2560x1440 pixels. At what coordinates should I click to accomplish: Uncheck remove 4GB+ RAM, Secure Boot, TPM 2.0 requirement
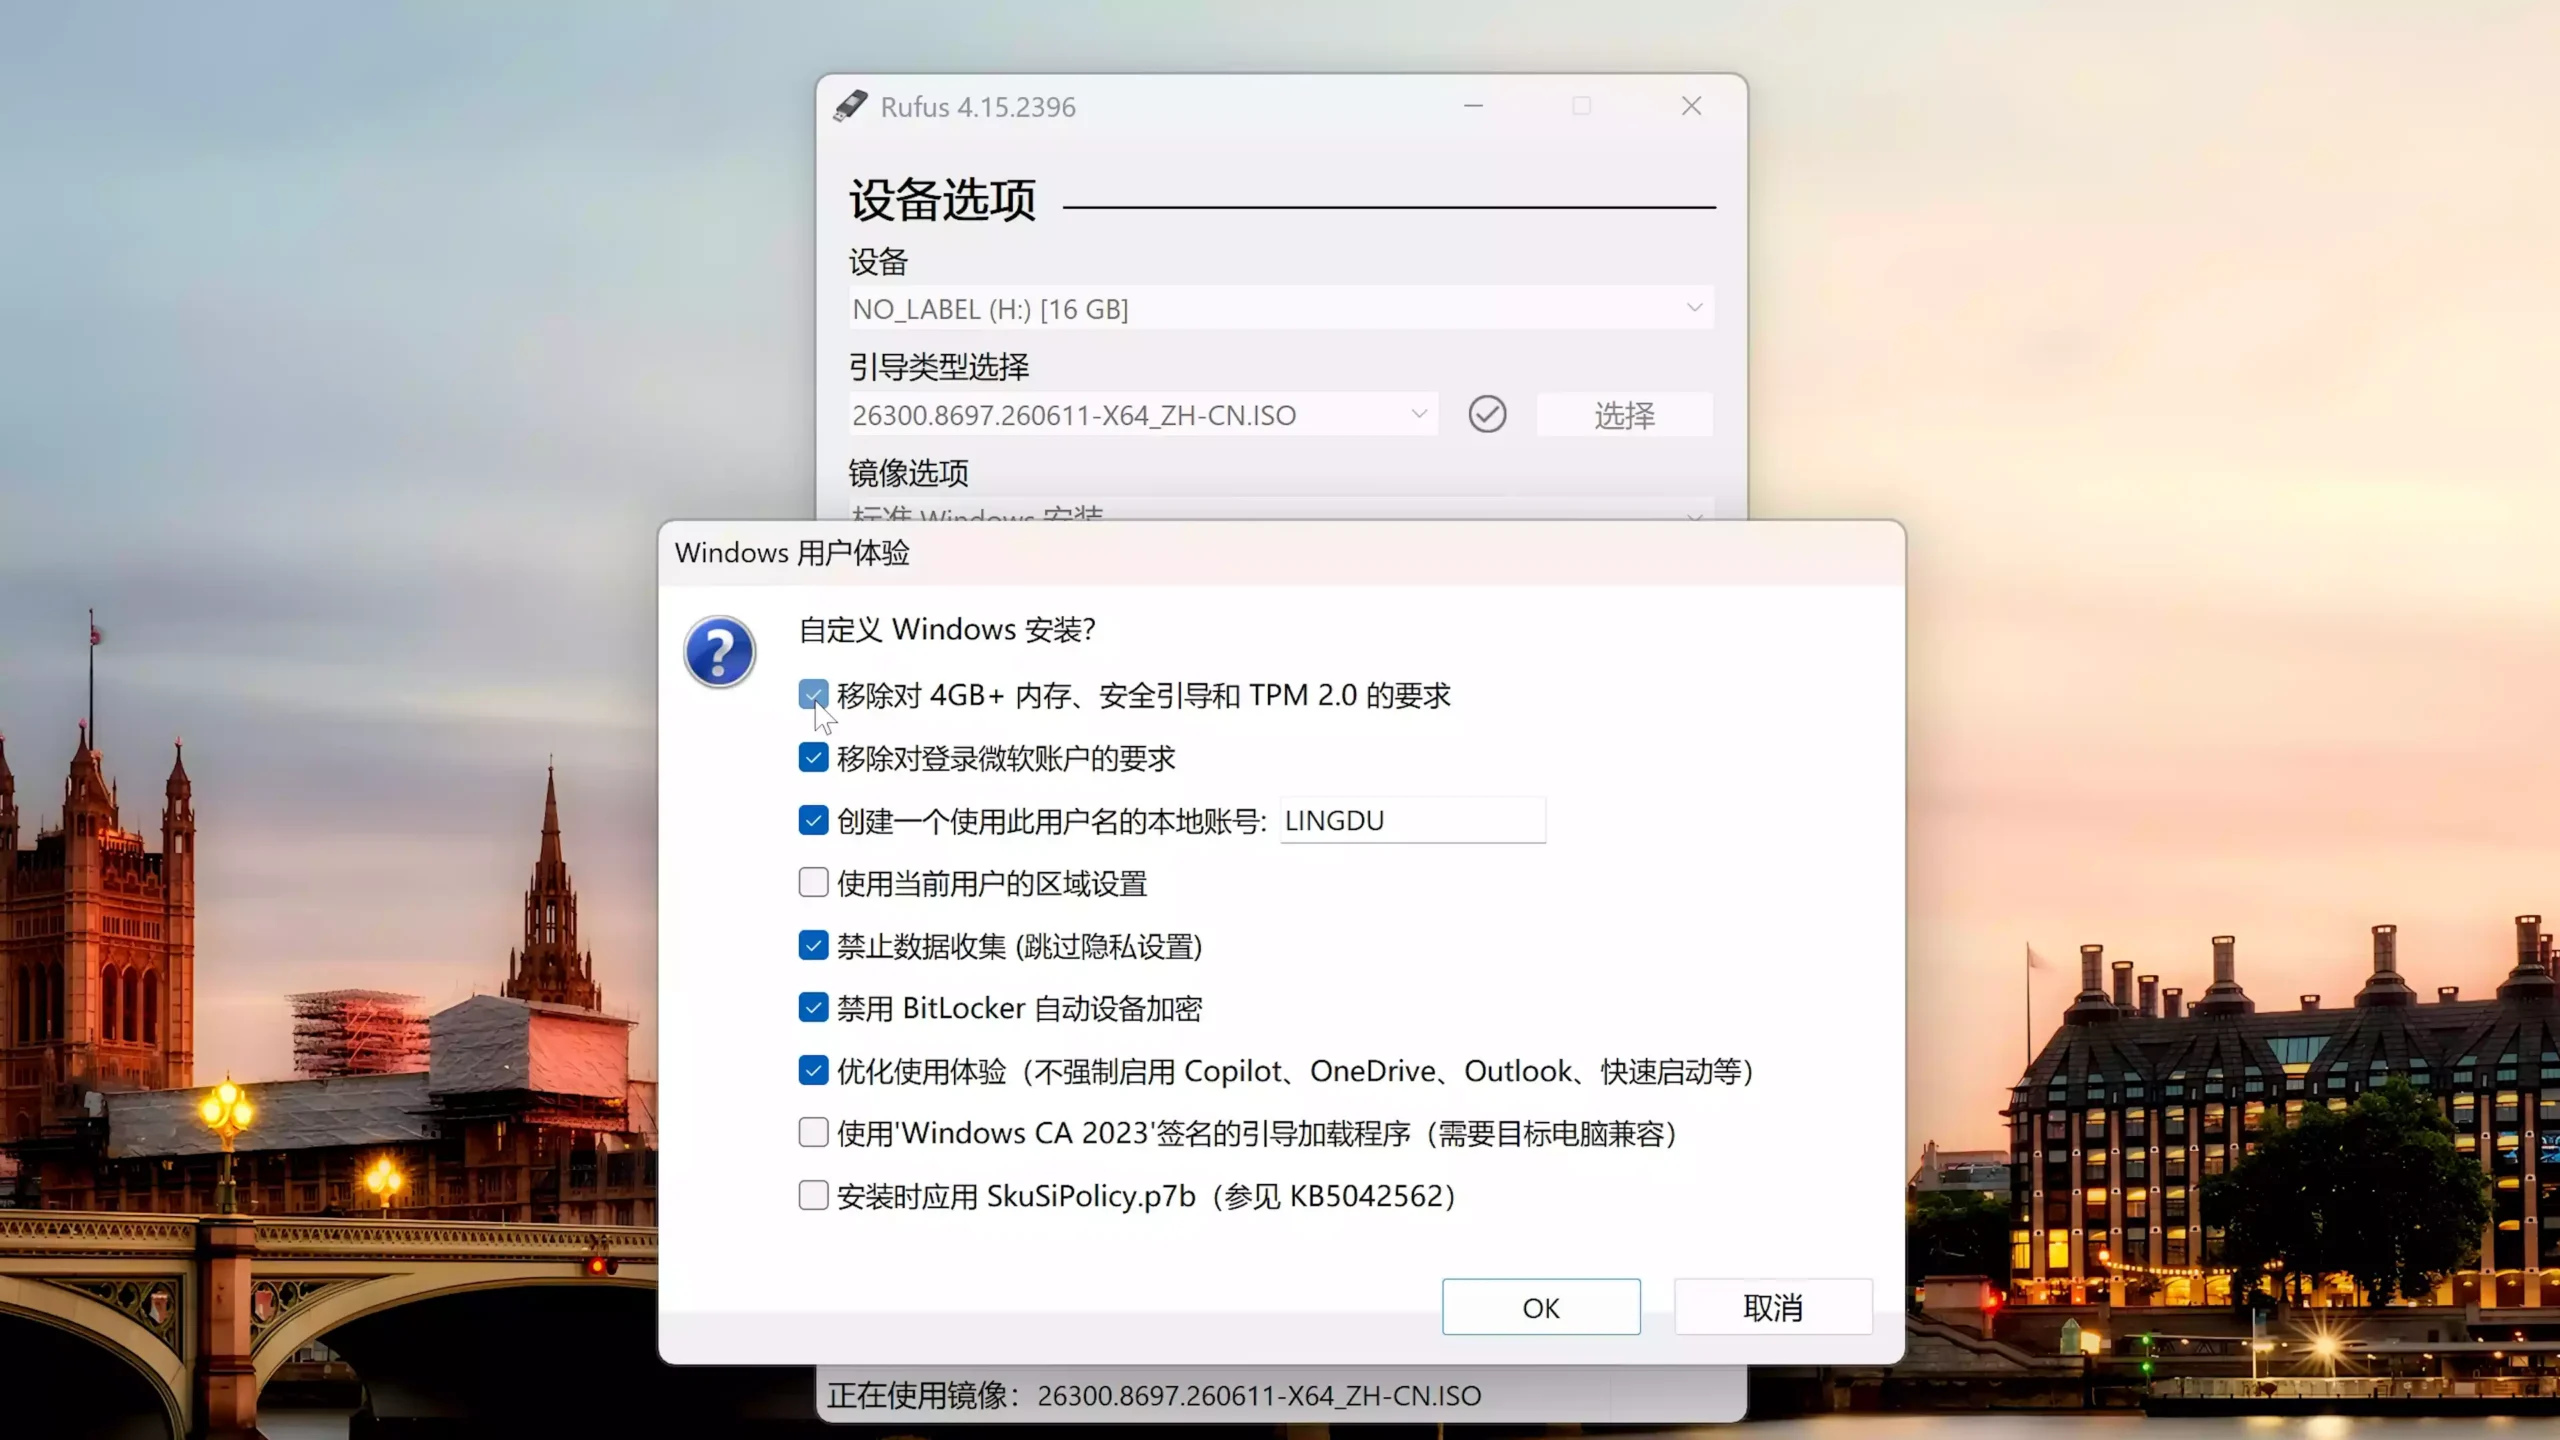click(x=813, y=694)
